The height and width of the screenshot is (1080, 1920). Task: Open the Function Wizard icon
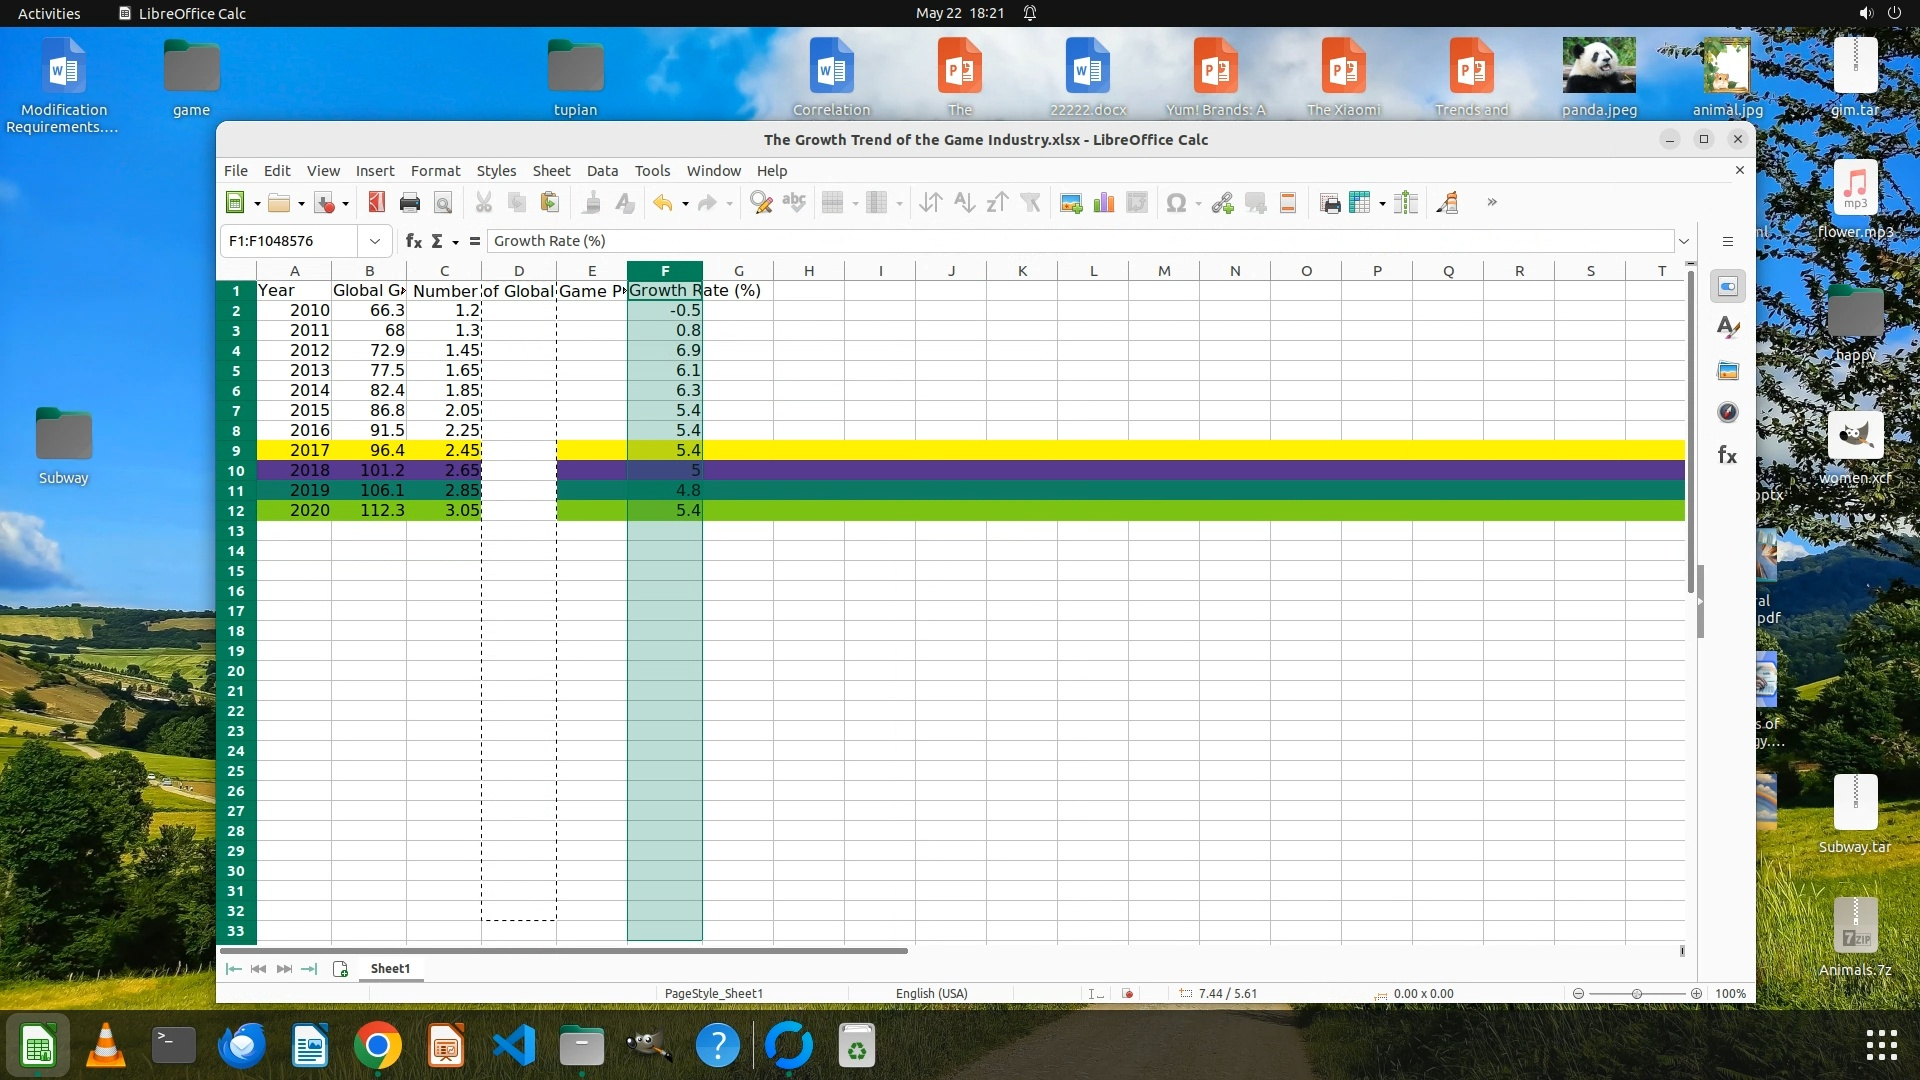click(x=413, y=241)
